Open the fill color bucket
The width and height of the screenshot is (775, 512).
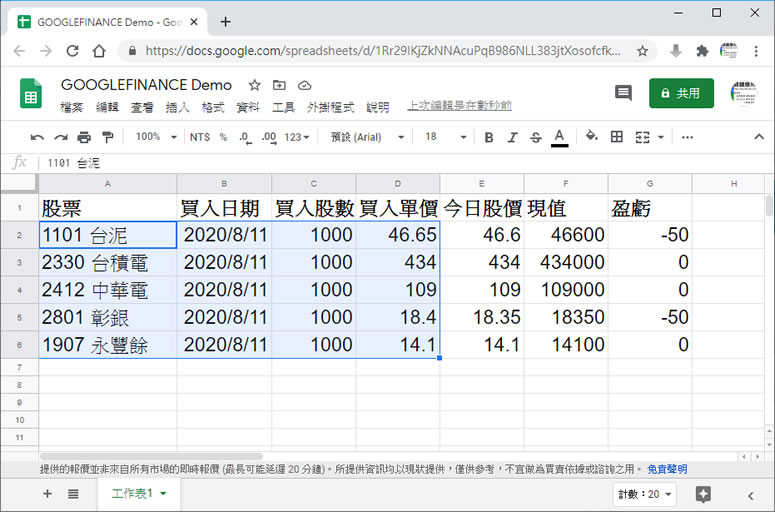point(592,136)
